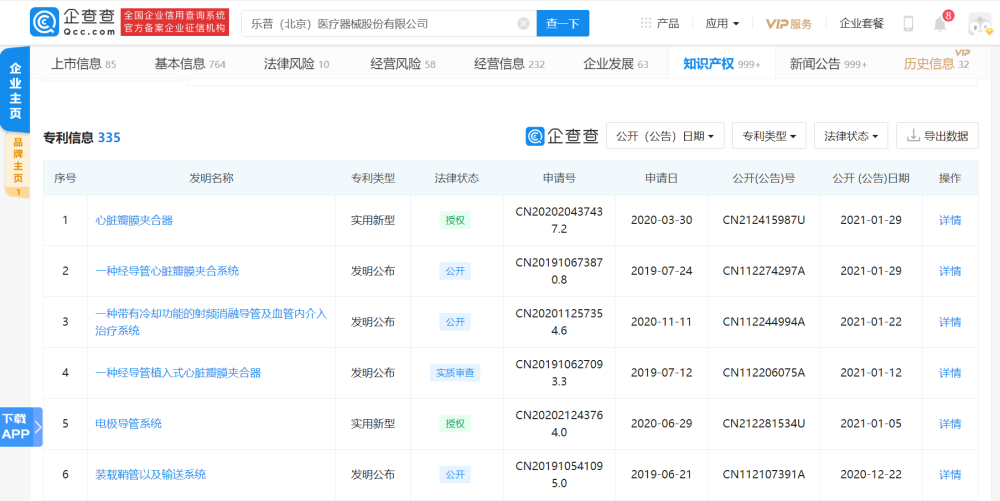Click publication number CN212281534U

(x=763, y=424)
